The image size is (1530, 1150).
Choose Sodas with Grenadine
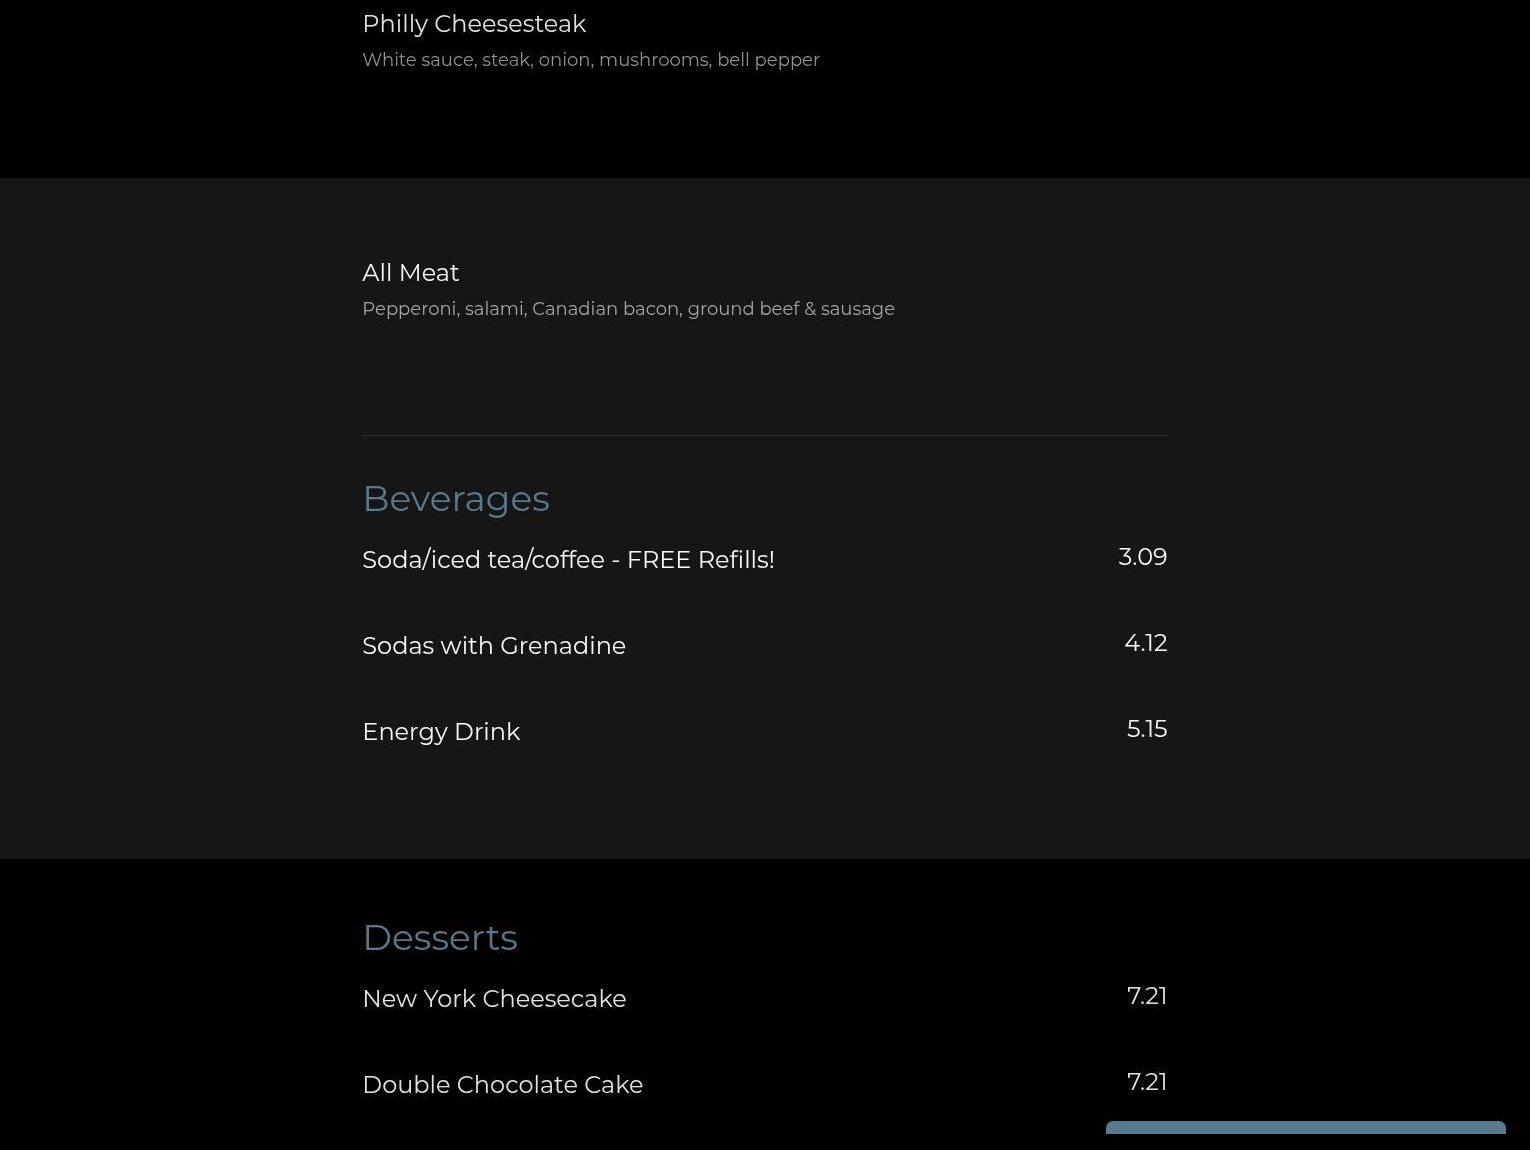pyautogui.click(x=493, y=646)
